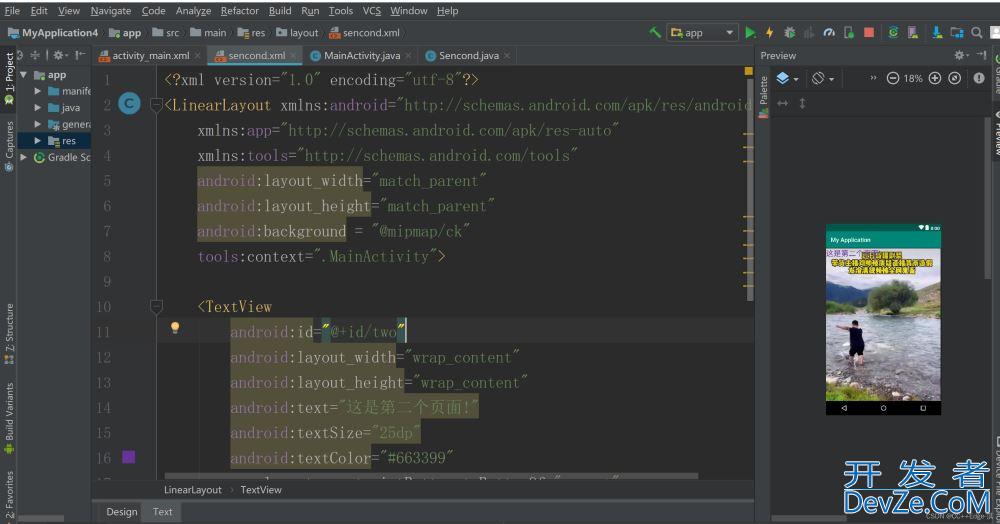Toggle the 1: Project tool window
Viewport: 1000px width, 524px height.
pyautogui.click(x=9, y=78)
